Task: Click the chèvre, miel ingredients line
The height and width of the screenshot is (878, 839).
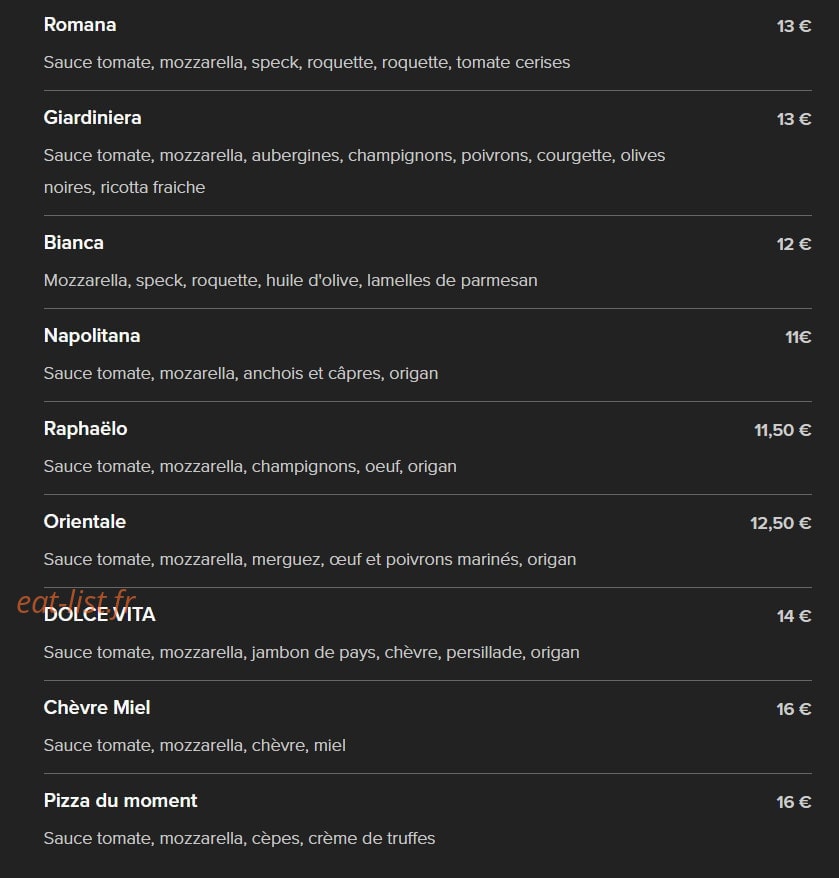Action: (194, 745)
